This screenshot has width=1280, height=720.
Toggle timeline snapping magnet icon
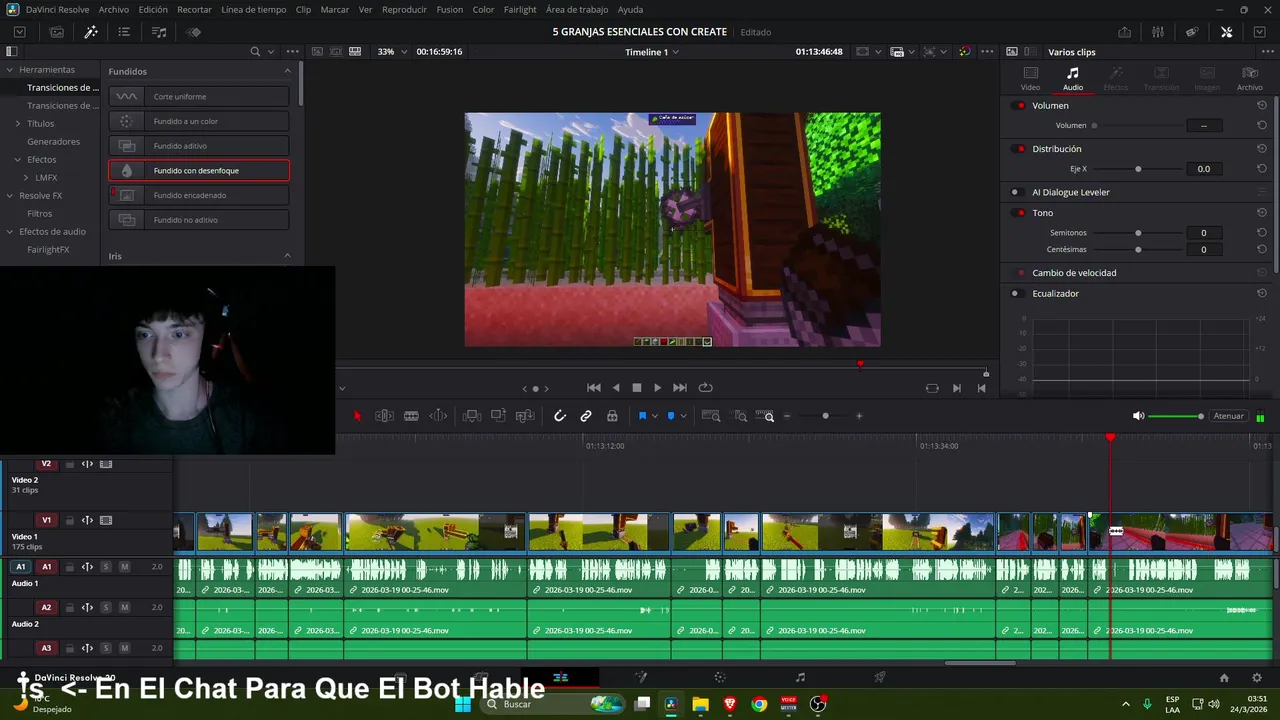point(560,416)
